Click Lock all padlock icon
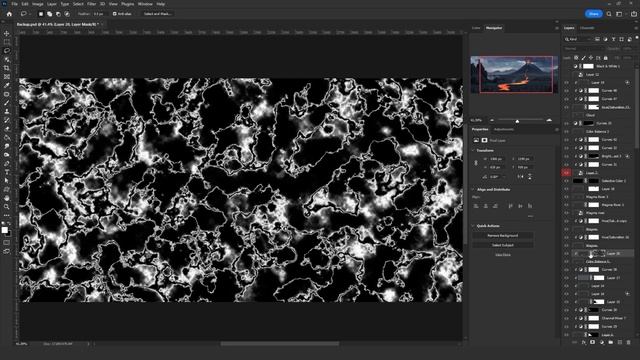 pos(606,58)
